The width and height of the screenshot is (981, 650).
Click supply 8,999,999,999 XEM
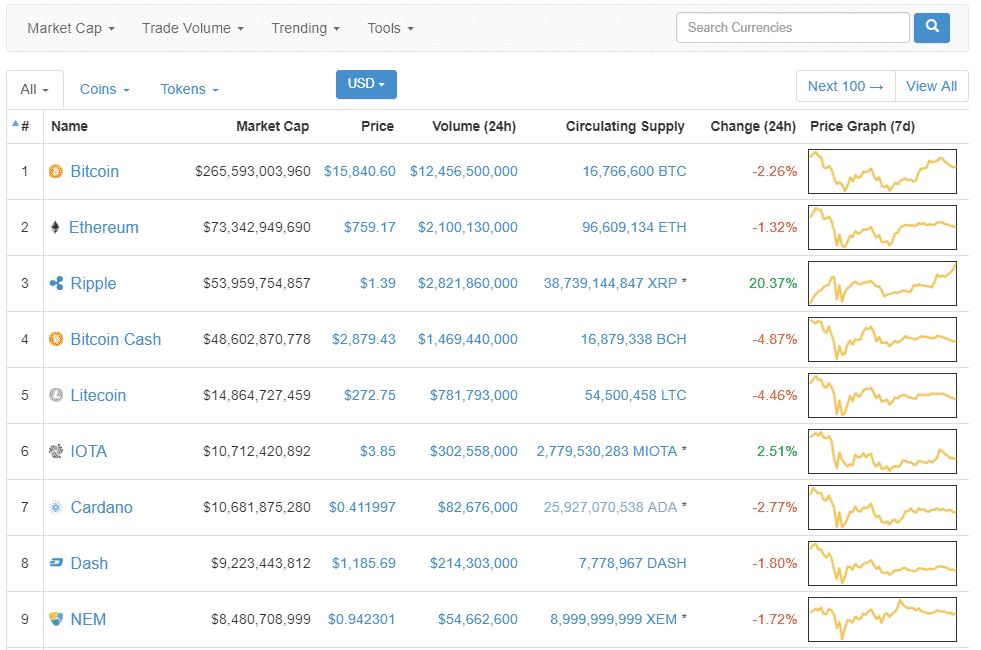click(613, 619)
